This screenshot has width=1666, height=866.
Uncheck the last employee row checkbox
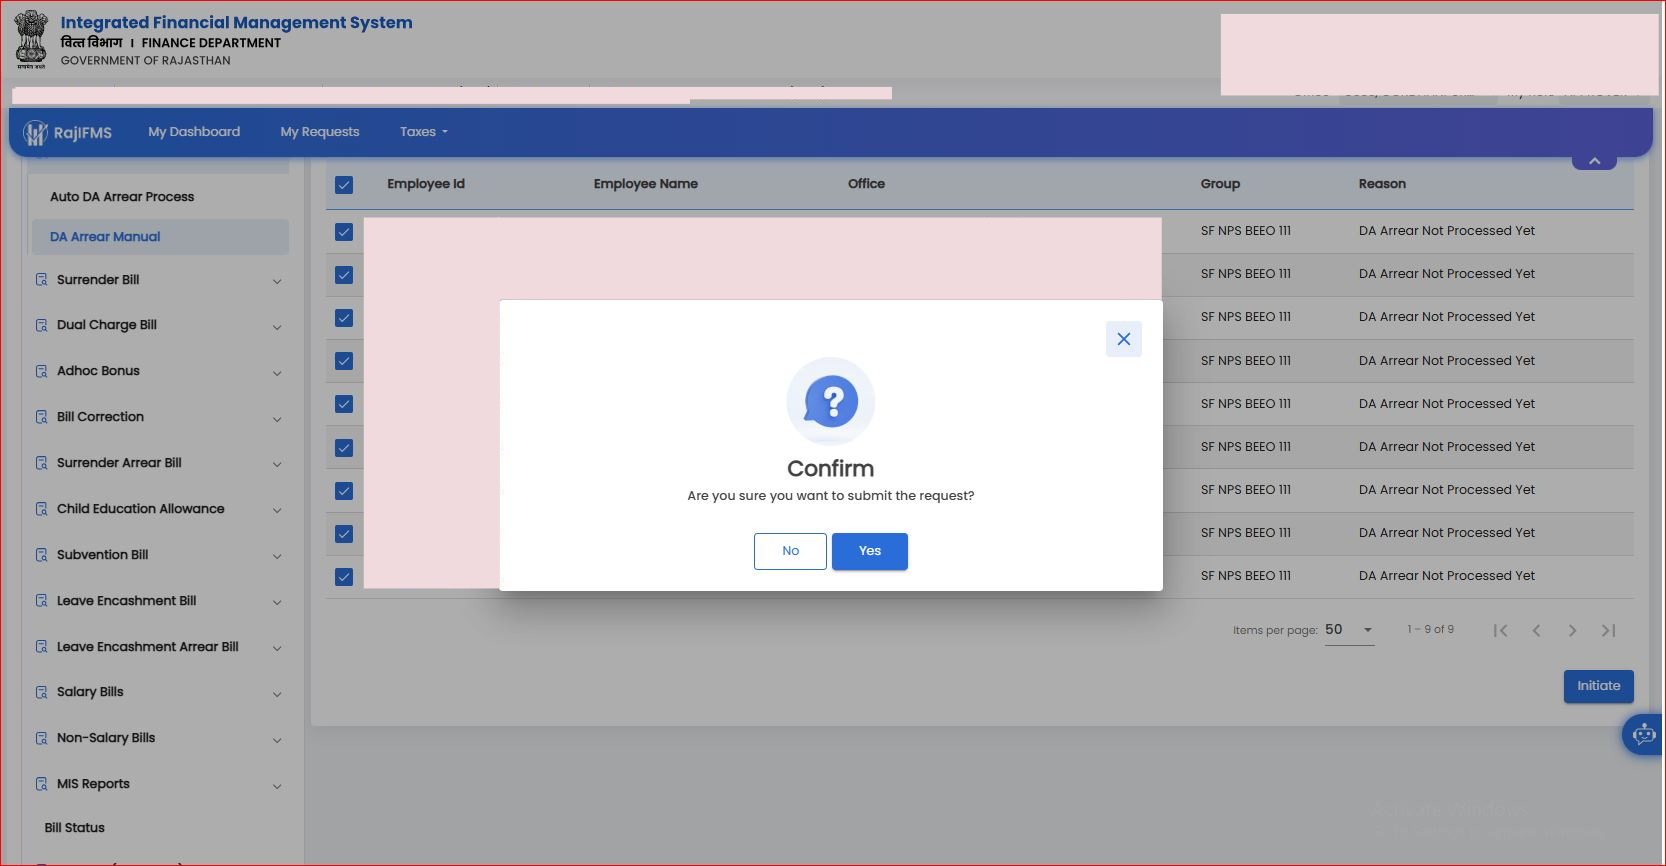pos(344,577)
